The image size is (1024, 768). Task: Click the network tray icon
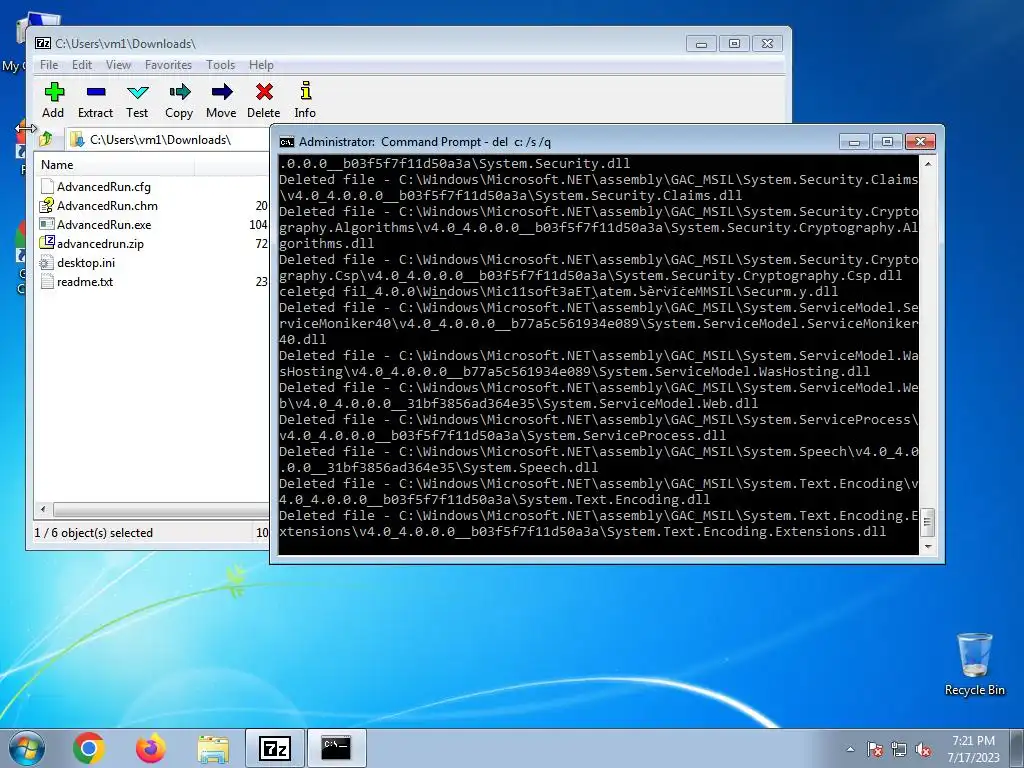pyautogui.click(x=899, y=749)
